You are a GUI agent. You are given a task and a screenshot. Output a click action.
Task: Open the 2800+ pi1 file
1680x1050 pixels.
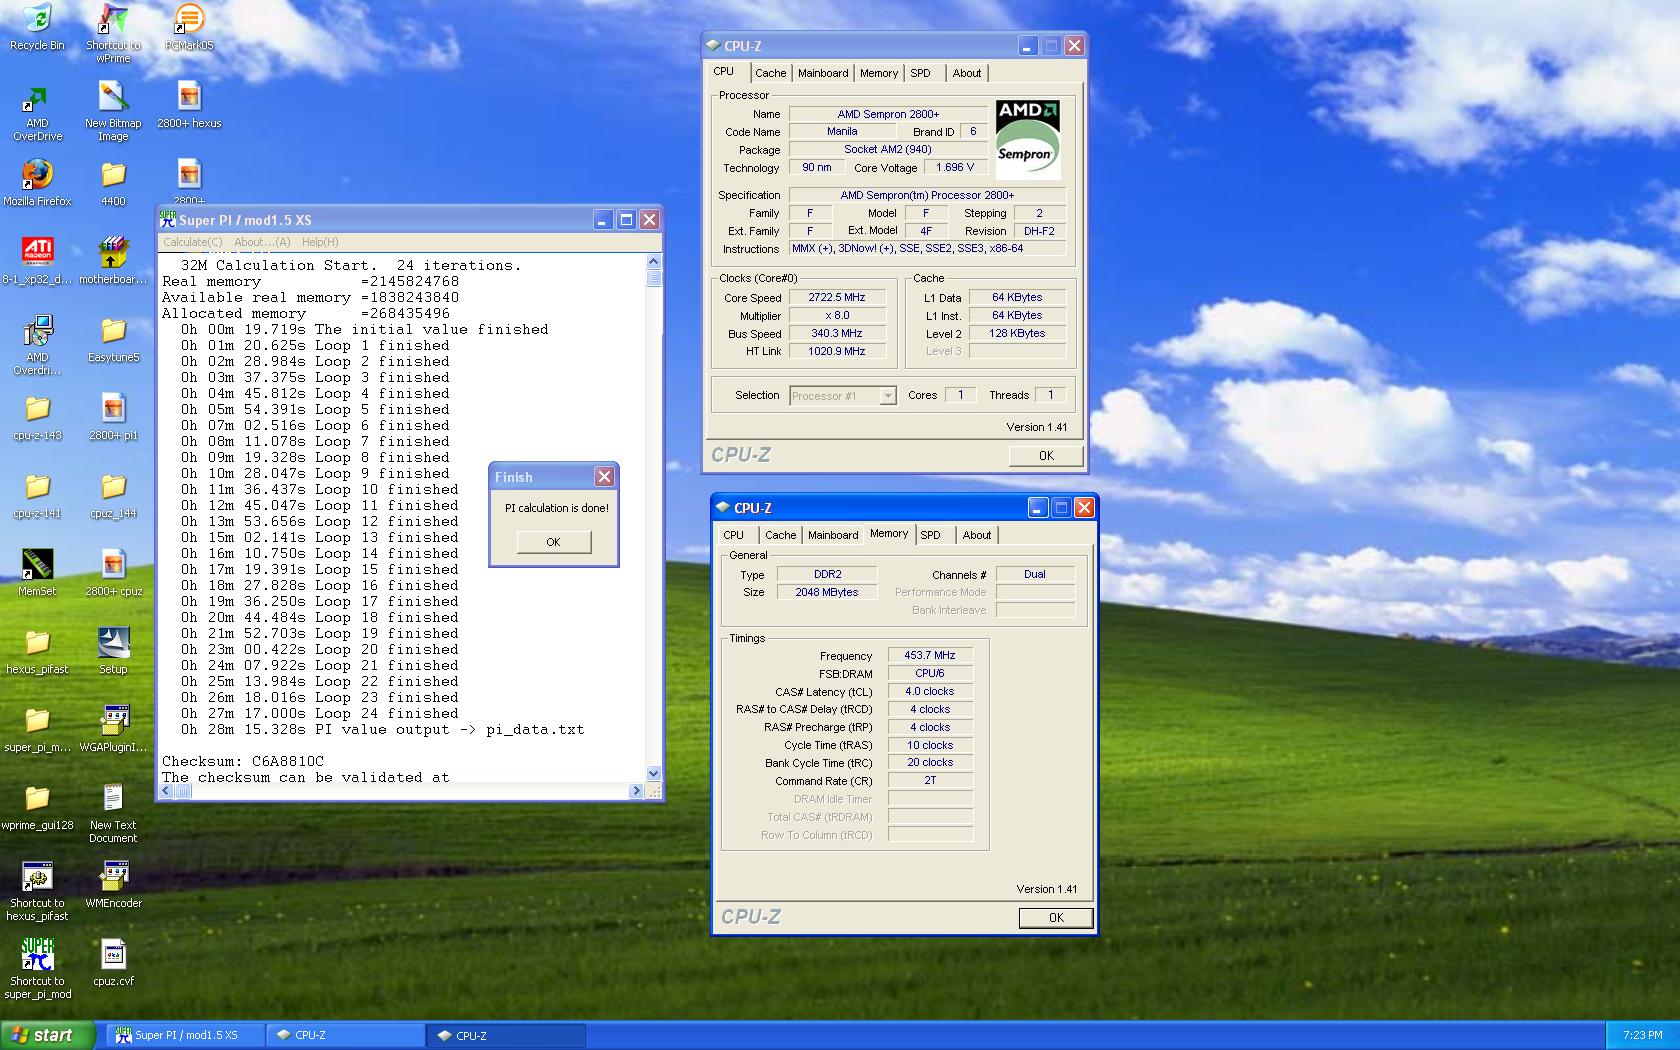click(x=113, y=417)
